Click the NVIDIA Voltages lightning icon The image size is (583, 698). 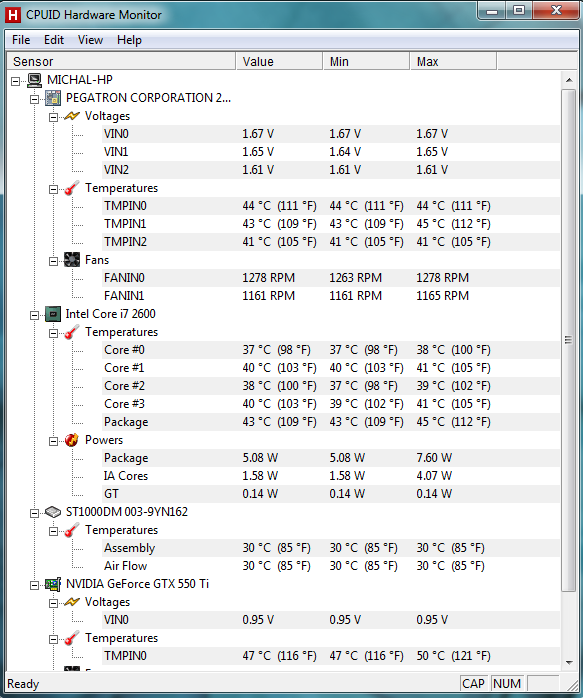(x=72, y=602)
